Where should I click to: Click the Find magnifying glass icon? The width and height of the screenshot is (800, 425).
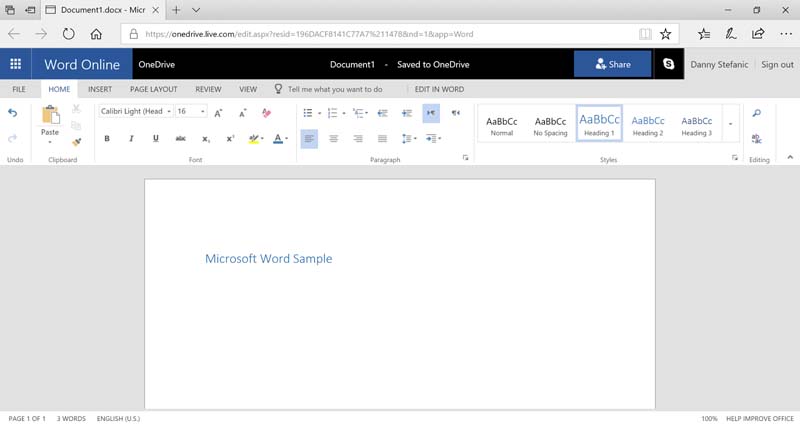coord(757,113)
